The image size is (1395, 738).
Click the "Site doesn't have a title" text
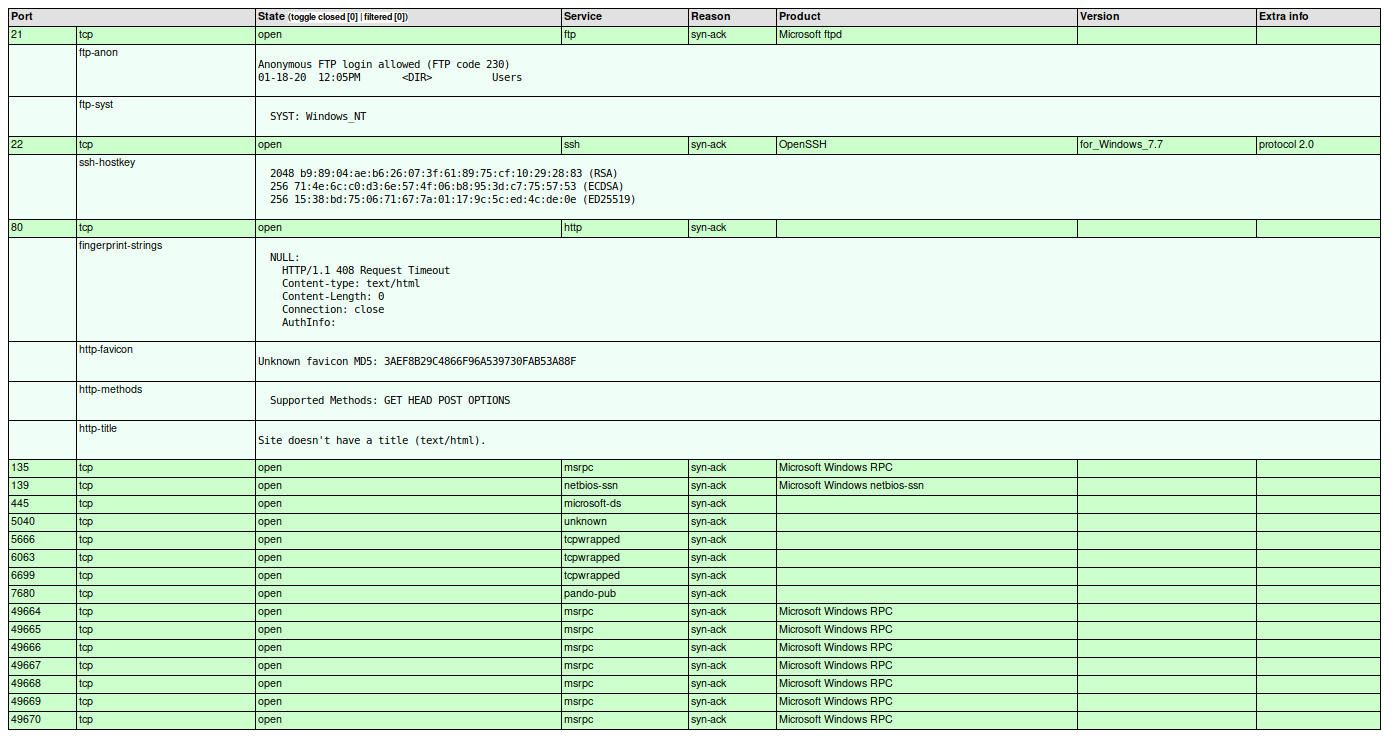(372, 441)
